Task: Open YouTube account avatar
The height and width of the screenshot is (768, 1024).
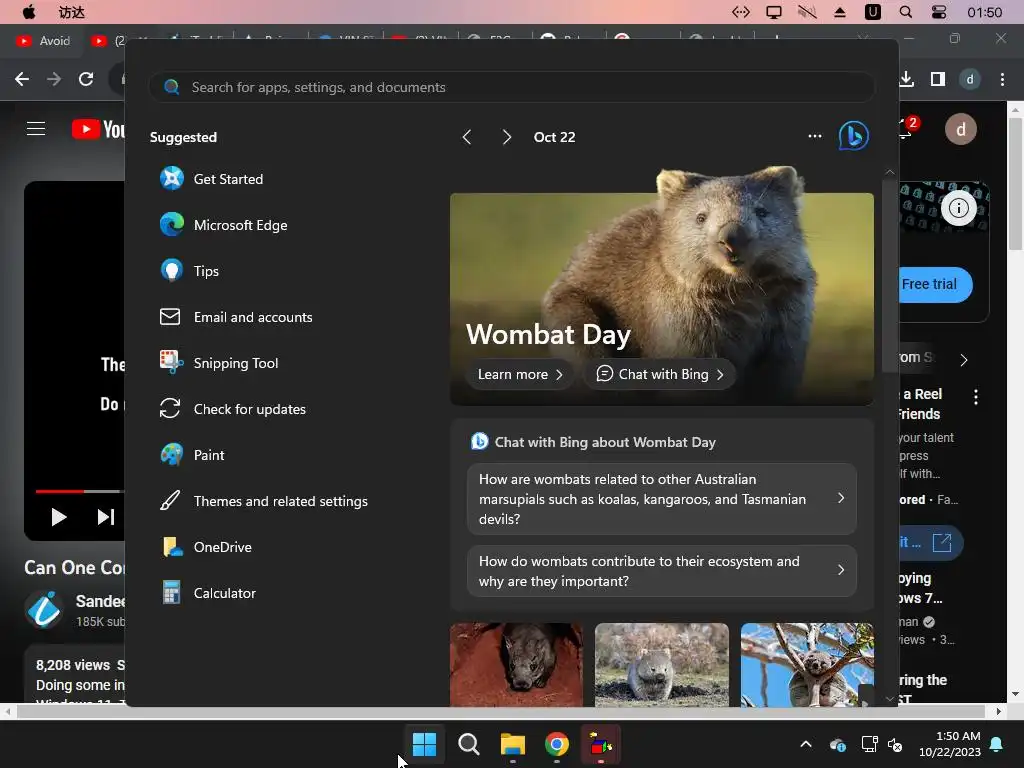Action: click(961, 129)
